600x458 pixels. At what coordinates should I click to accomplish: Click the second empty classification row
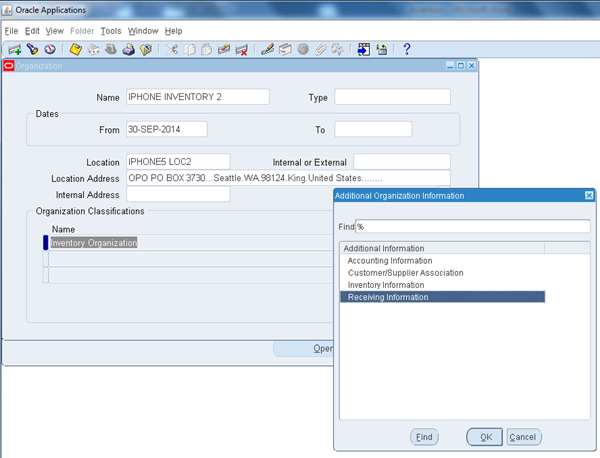pyautogui.click(x=191, y=259)
